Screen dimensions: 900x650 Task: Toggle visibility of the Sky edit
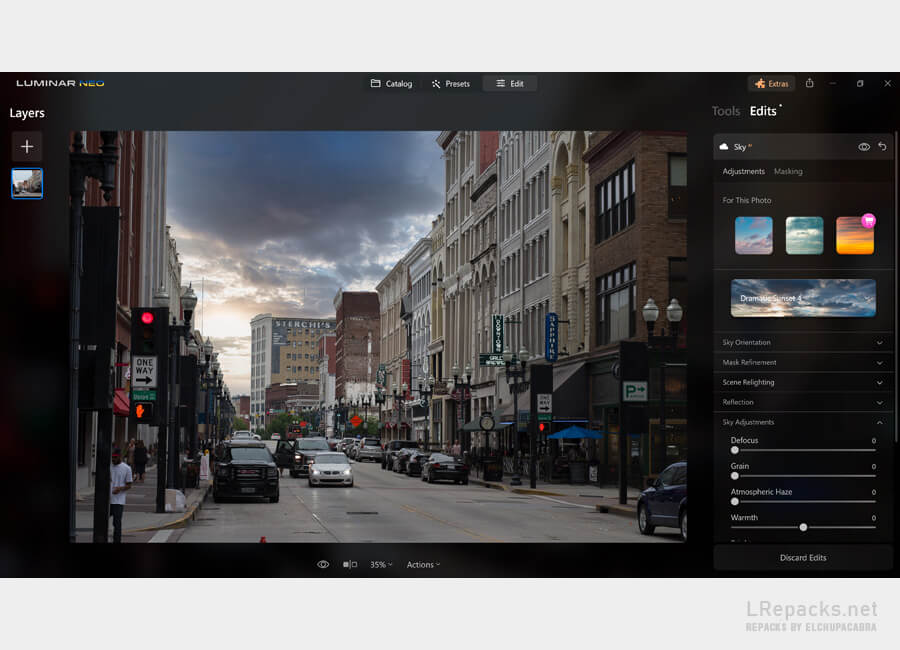coord(863,146)
